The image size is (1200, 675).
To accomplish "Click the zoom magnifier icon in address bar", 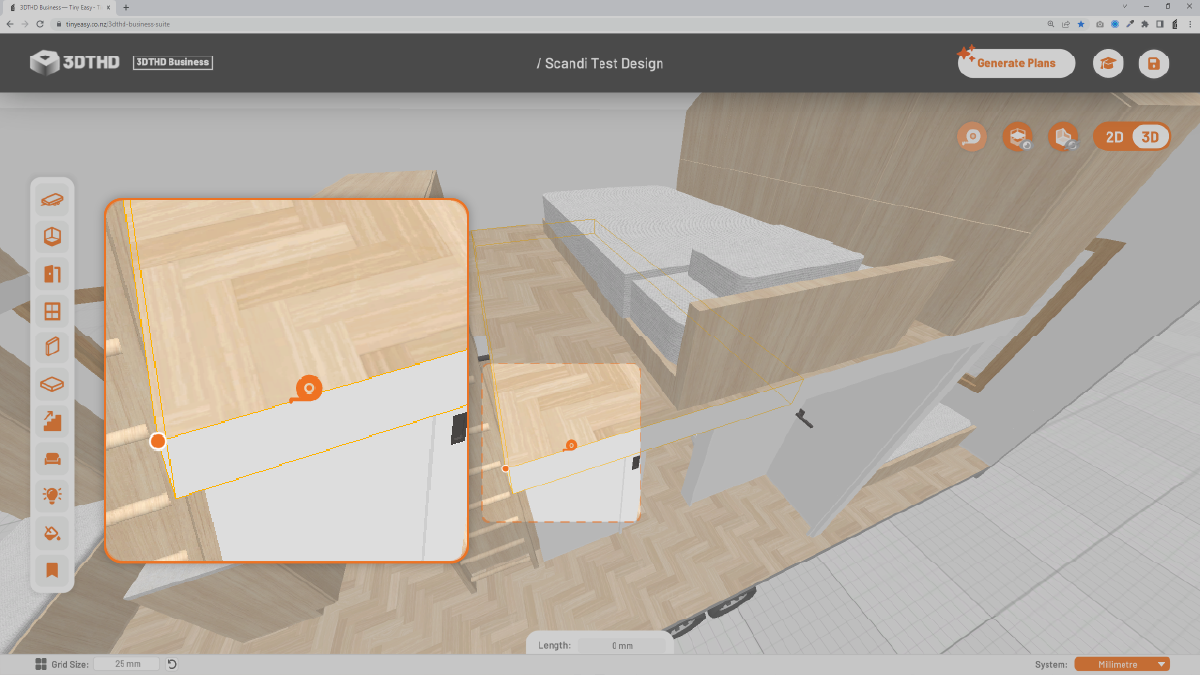I will click(x=1052, y=24).
